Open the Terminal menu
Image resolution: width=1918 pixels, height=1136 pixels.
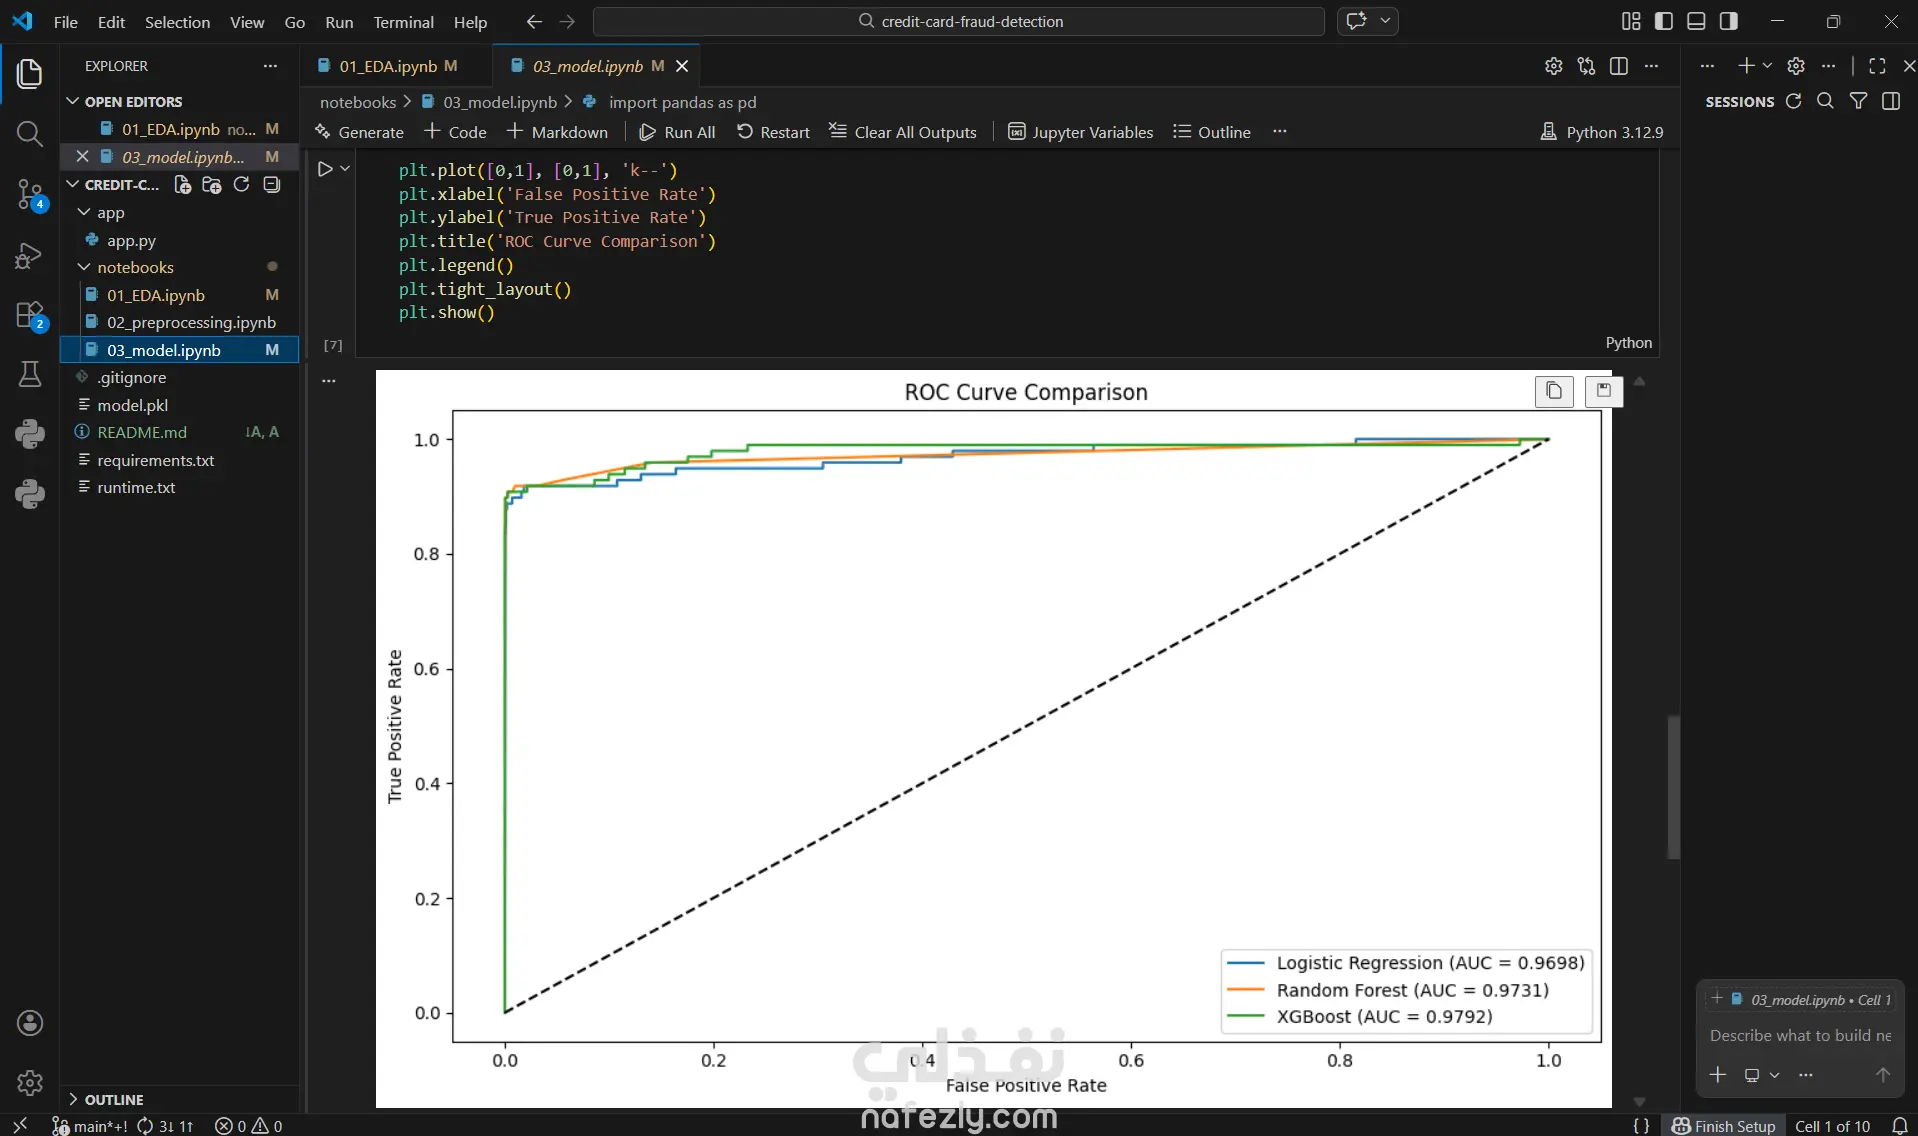pyautogui.click(x=403, y=22)
